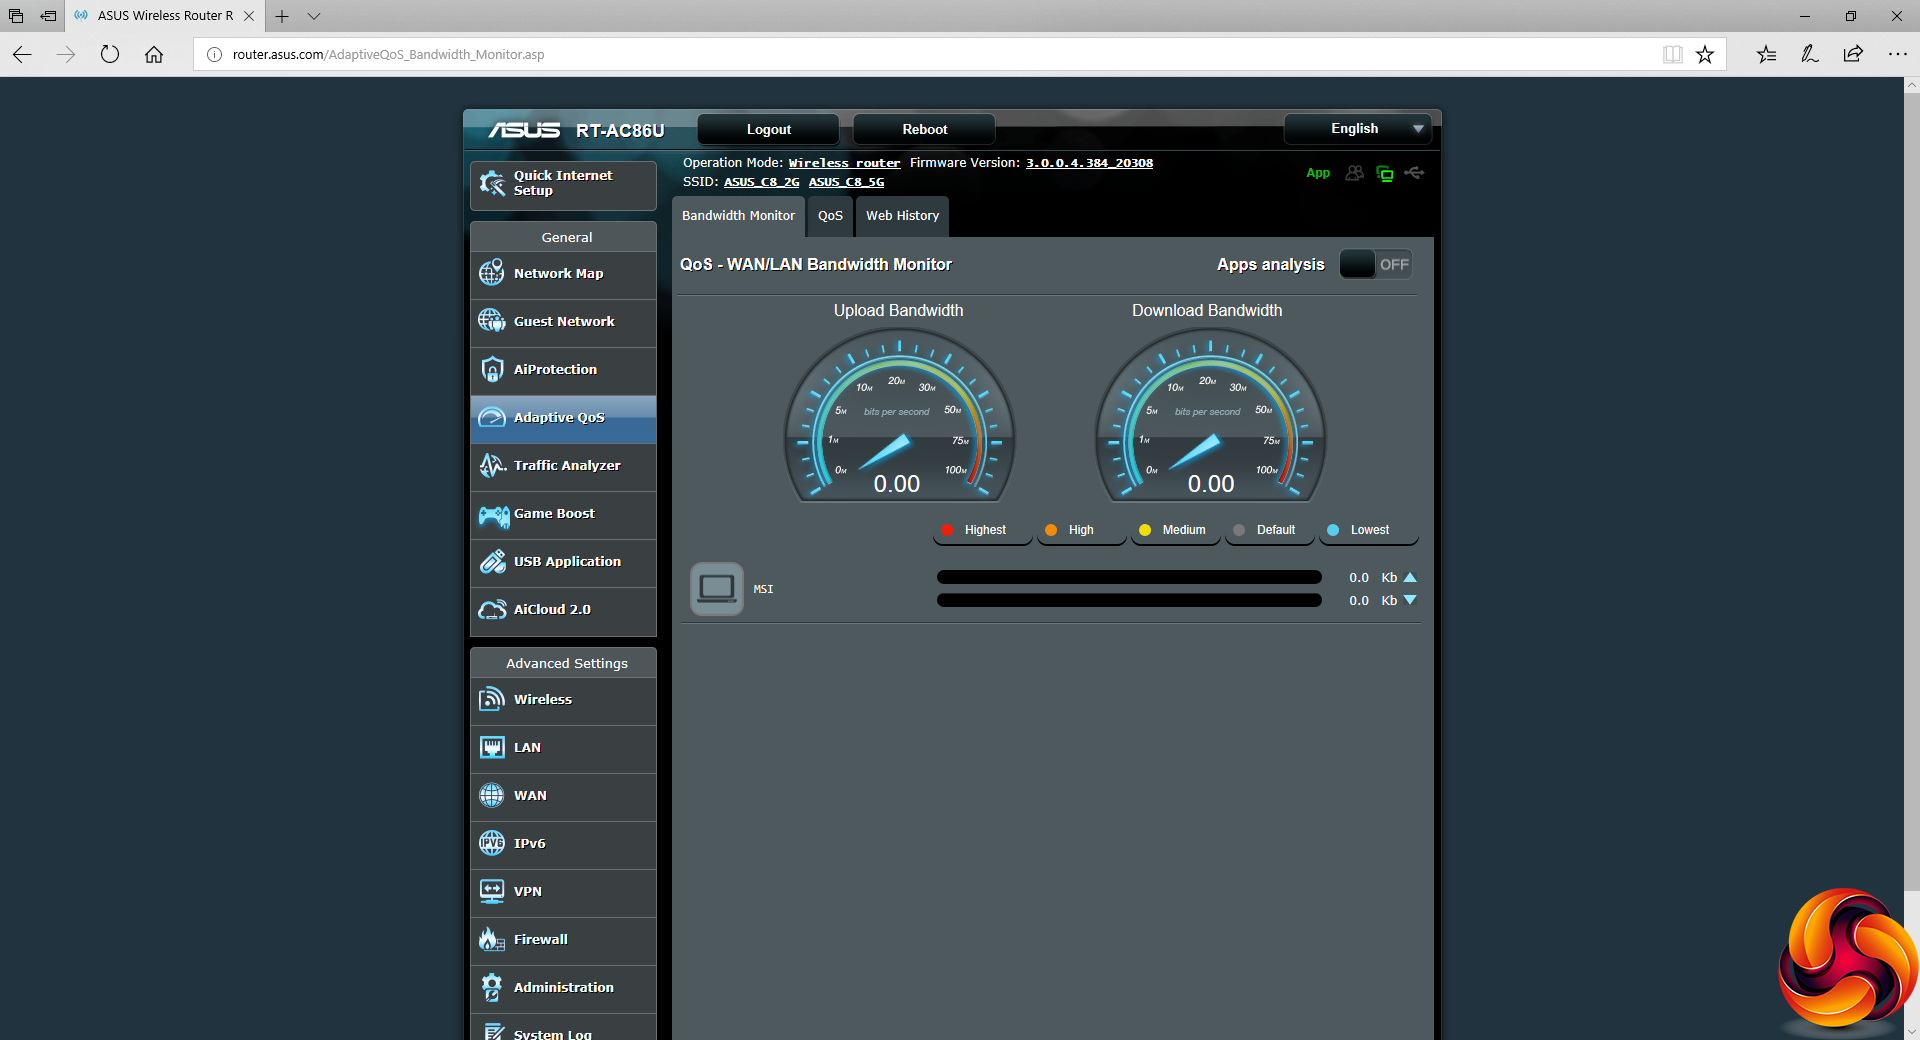Open the Traffic Analyzer icon
The image size is (1920, 1040).
(x=492, y=465)
